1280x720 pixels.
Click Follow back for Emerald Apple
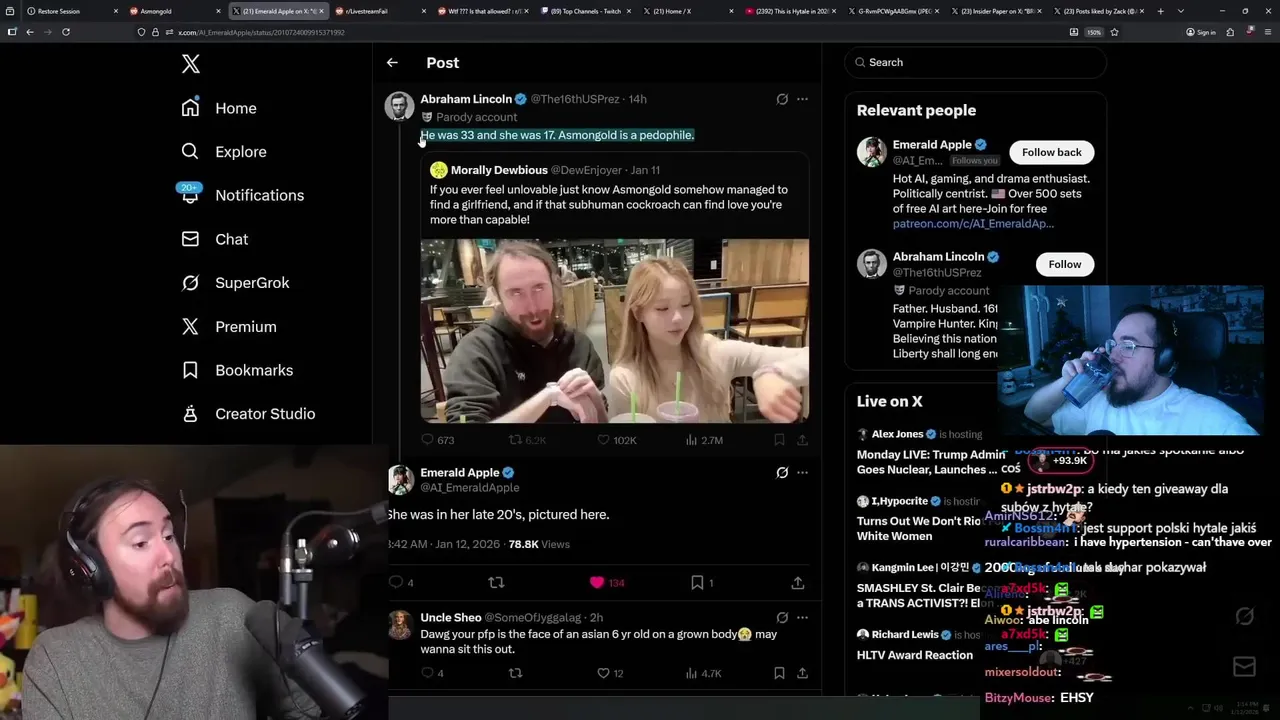tap(1051, 152)
